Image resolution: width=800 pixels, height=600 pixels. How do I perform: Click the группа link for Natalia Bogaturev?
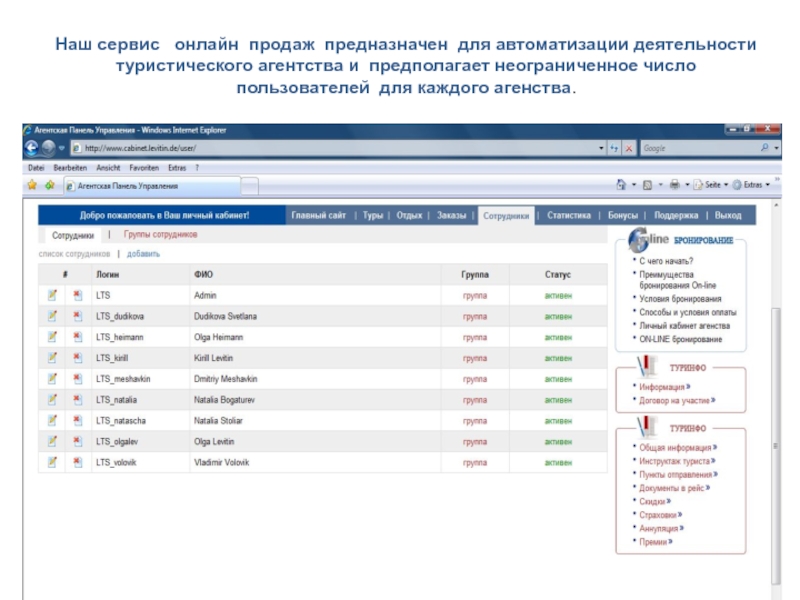click(x=474, y=400)
